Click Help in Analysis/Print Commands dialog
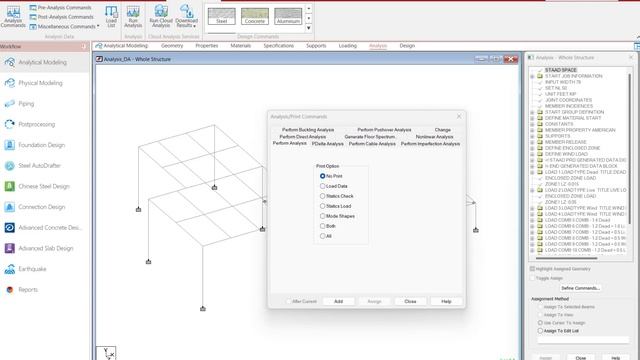 pos(446,301)
